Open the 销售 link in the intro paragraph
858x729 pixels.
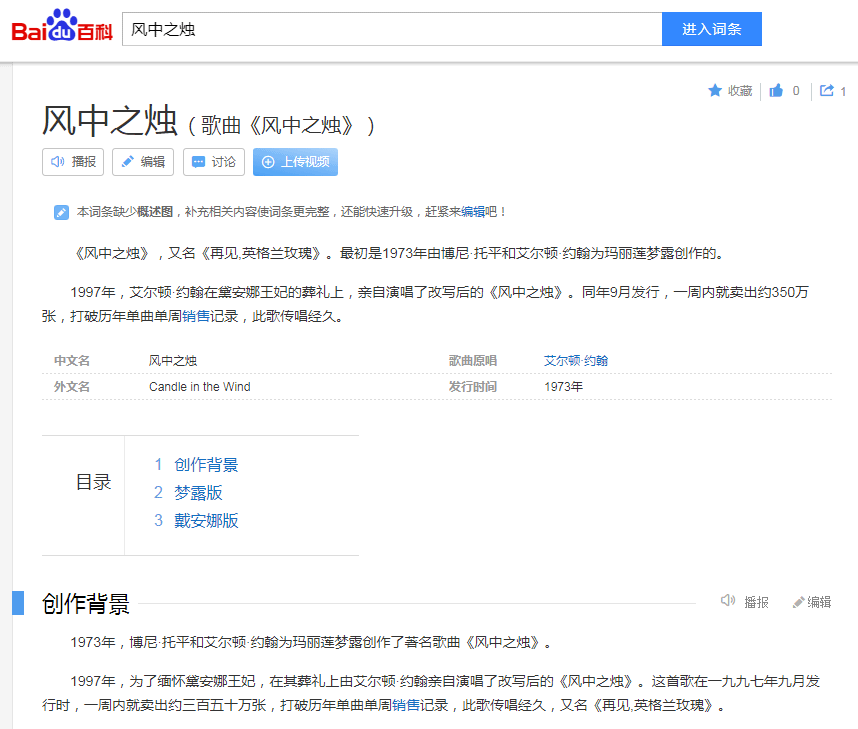point(196,316)
